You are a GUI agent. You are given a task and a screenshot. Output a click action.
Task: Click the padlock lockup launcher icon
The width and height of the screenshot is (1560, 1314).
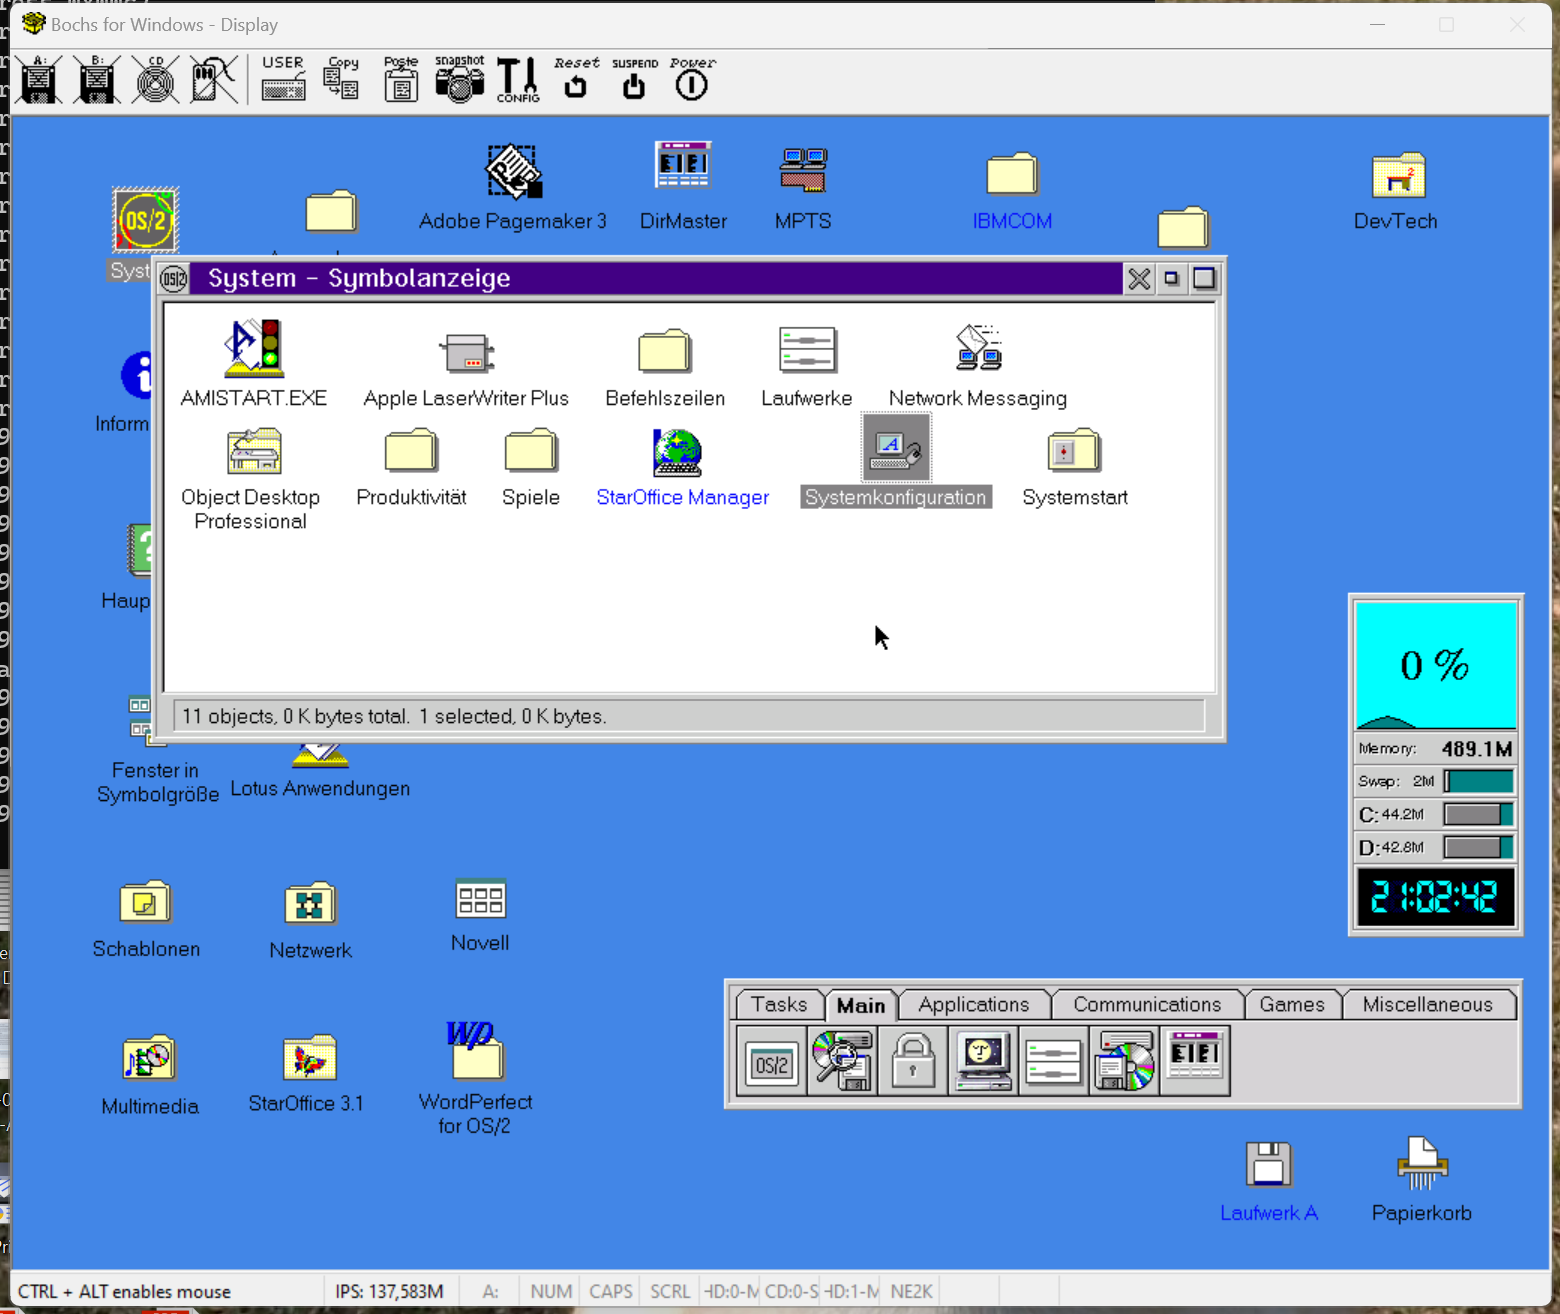coord(912,1061)
